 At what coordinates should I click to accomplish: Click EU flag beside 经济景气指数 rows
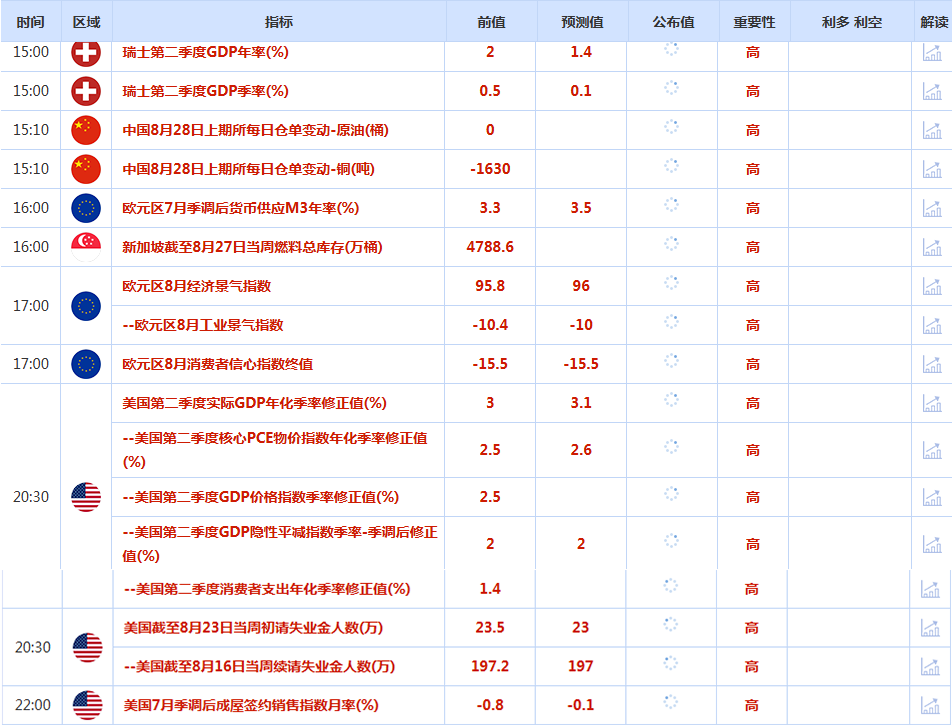[x=86, y=305]
